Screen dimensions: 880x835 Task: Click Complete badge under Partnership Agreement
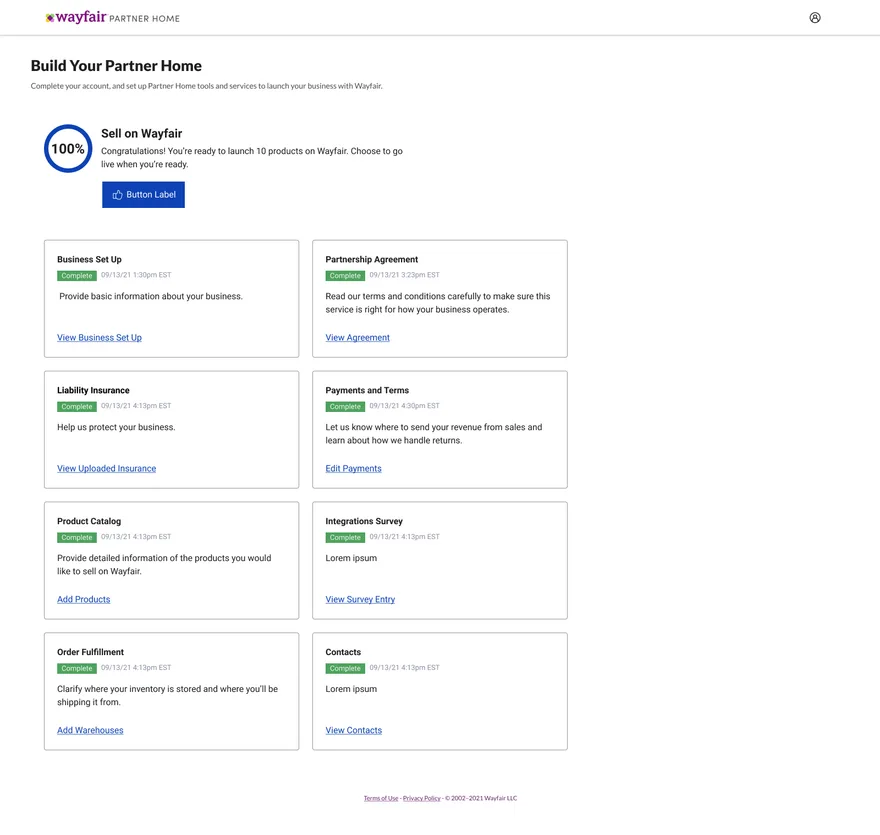pos(345,276)
